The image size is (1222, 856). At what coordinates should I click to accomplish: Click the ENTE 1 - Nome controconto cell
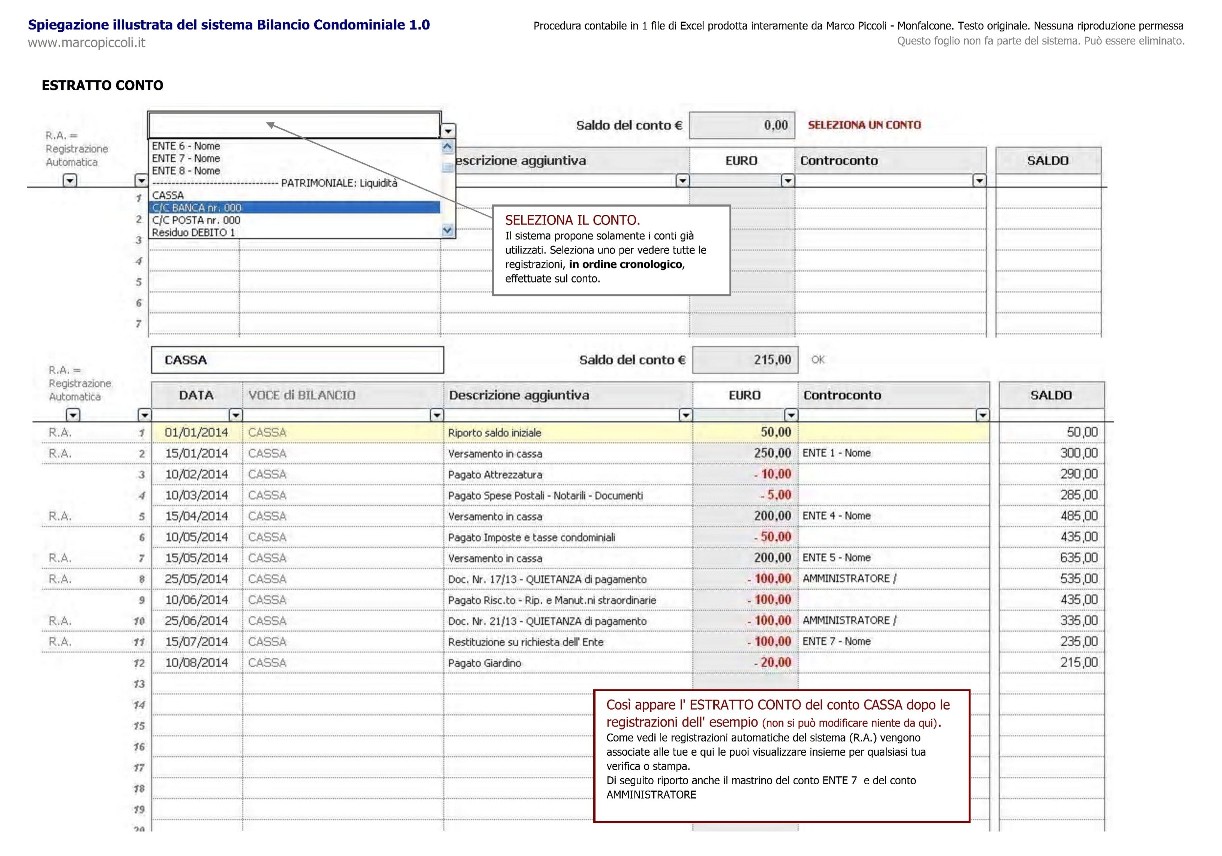893,453
